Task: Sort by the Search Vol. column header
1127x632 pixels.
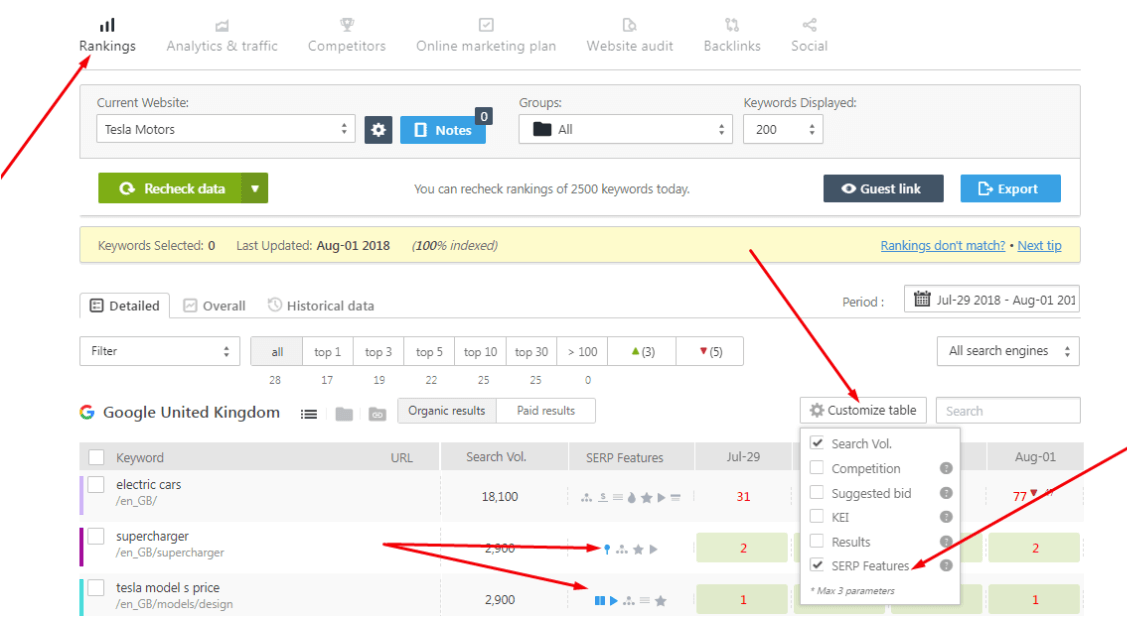Action: click(x=496, y=457)
